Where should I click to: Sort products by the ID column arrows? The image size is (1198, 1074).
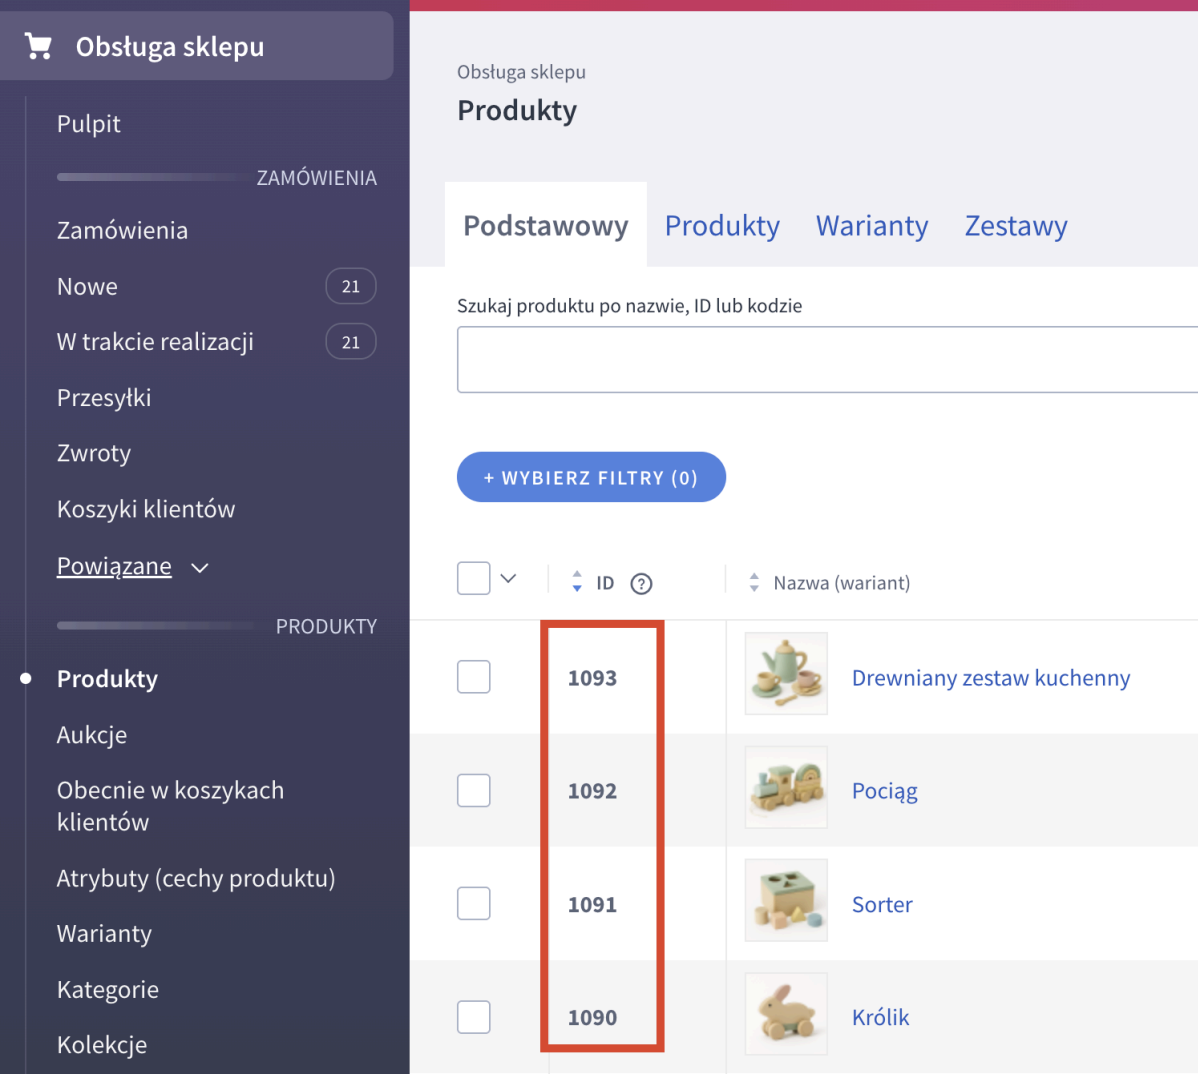[x=577, y=582]
